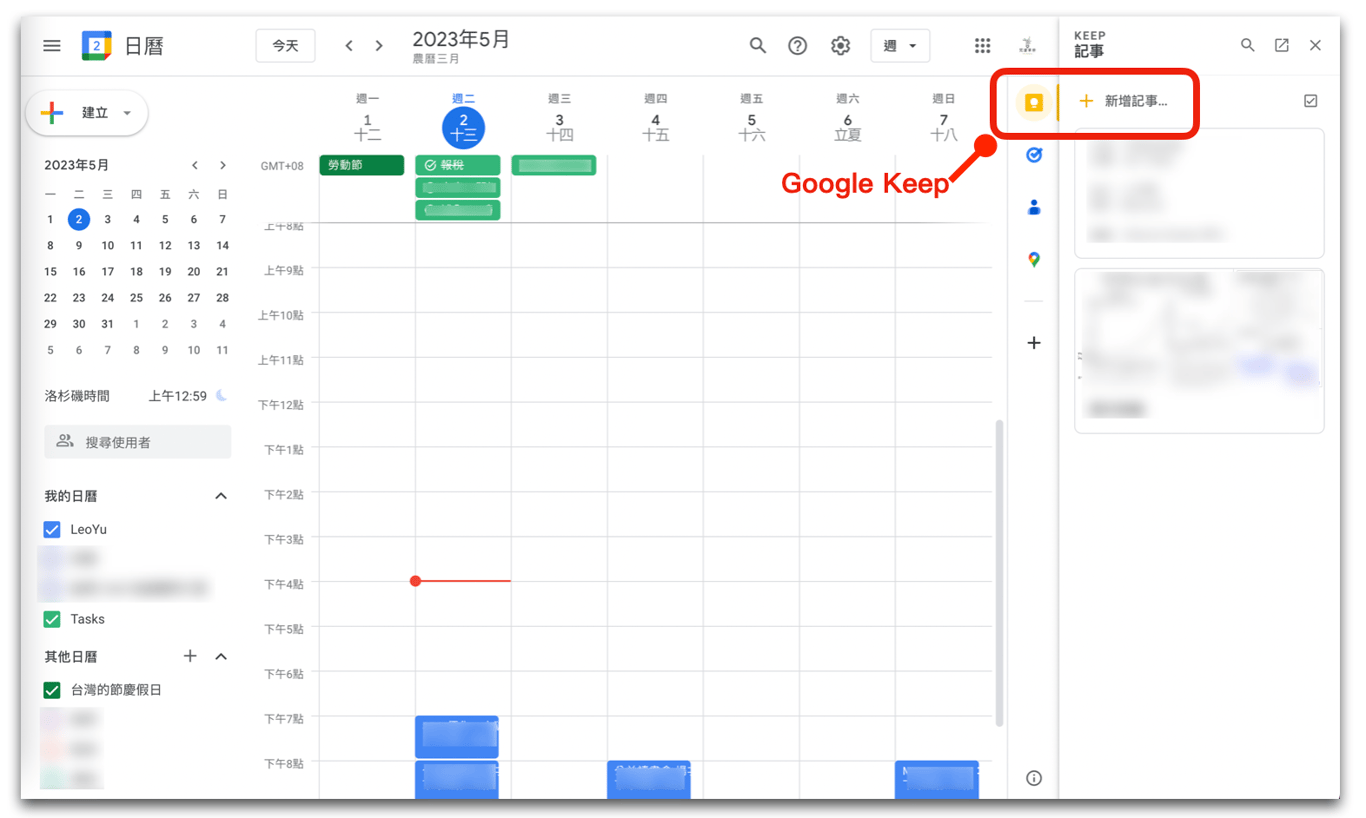
Task: Open the second Keep note card
Action: coord(1199,351)
